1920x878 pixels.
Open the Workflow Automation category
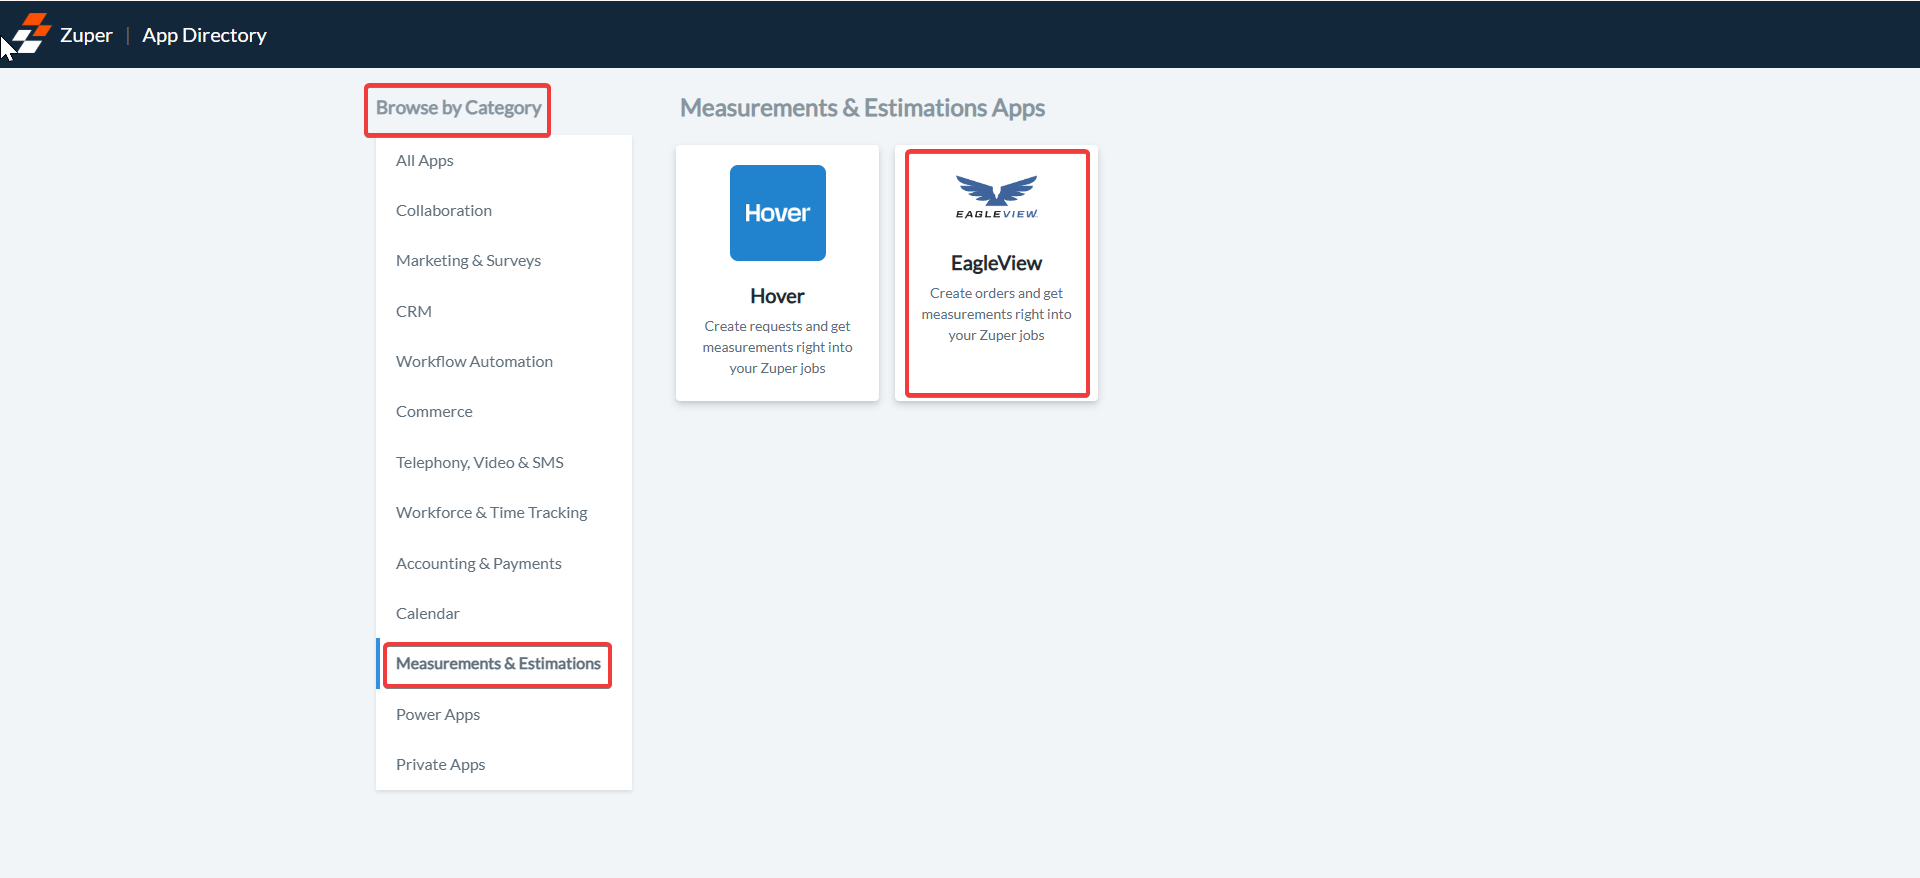tap(504, 361)
